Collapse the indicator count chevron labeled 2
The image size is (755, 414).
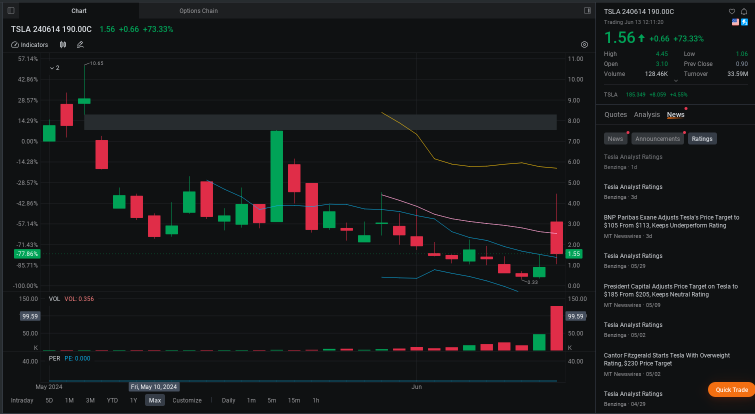pyautogui.click(x=54, y=68)
